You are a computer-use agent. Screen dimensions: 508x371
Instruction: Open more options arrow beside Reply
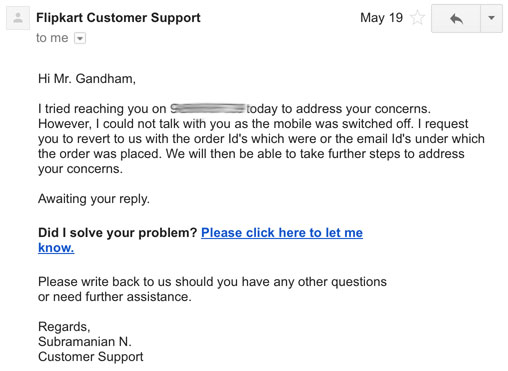[491, 18]
